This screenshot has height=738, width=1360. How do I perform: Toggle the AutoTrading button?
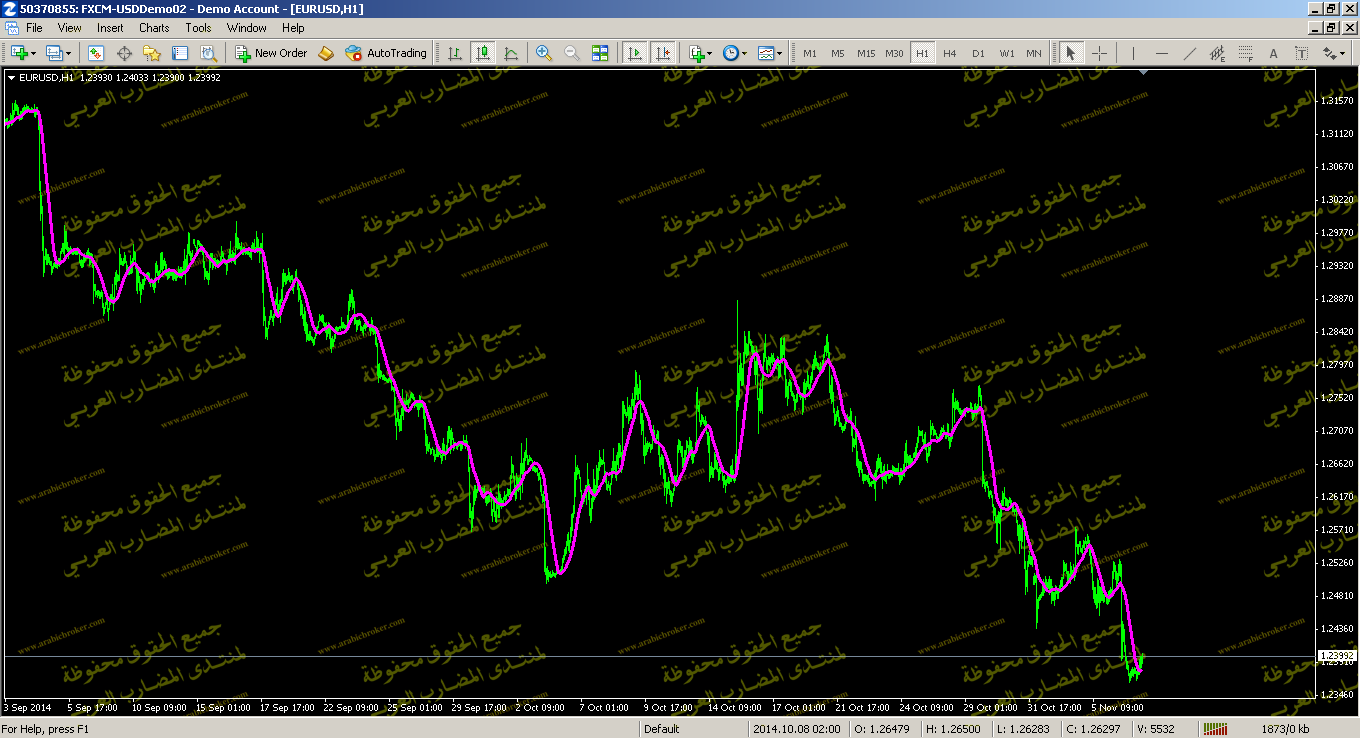(386, 53)
